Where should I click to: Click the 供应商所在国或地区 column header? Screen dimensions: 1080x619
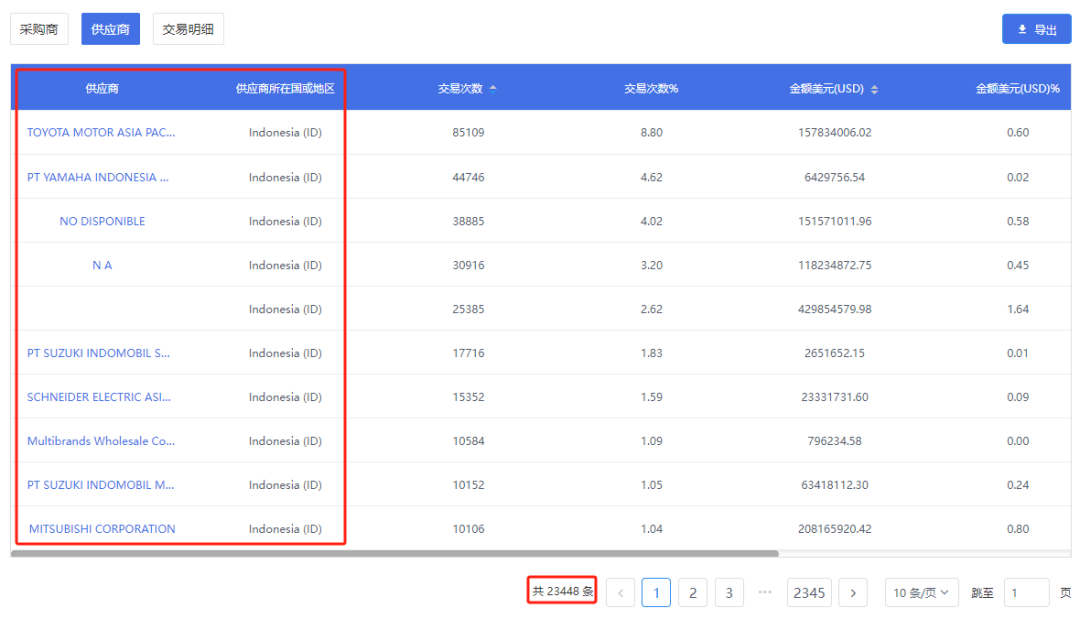point(285,88)
